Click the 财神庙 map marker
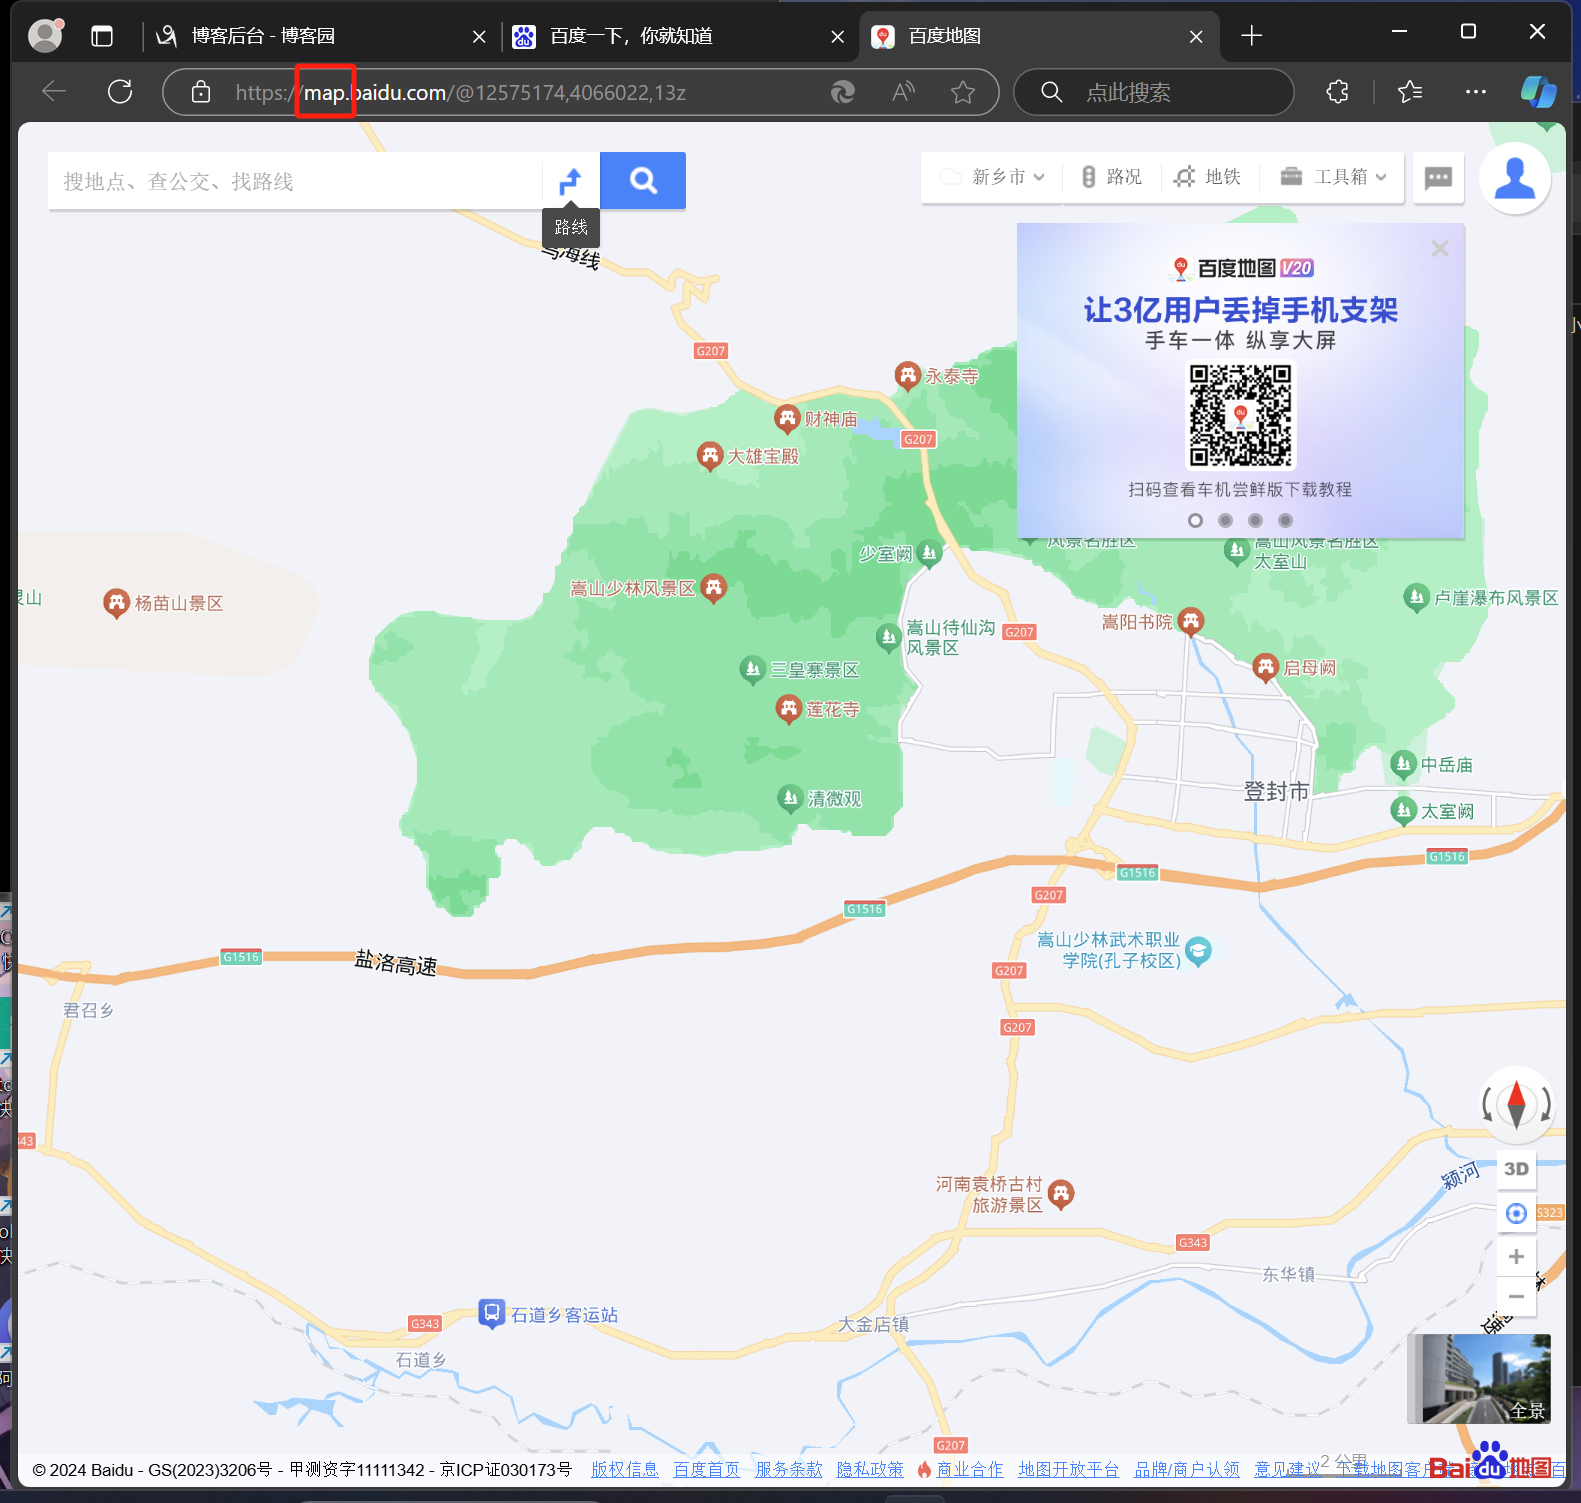The height and width of the screenshot is (1503, 1581). 788,418
